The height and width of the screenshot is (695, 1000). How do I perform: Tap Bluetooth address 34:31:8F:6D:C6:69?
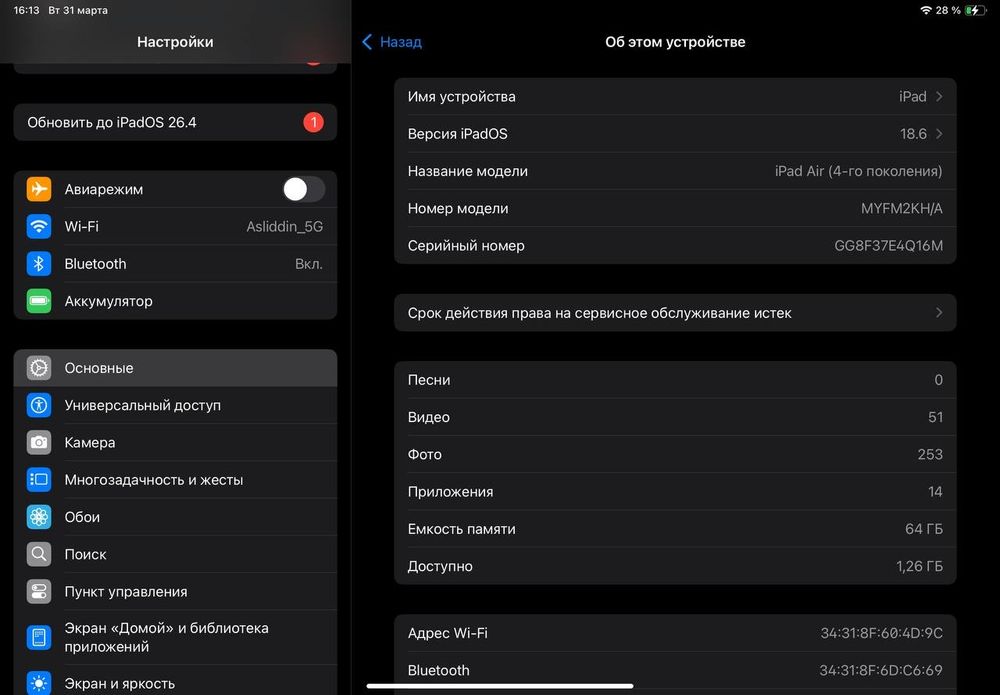point(675,670)
